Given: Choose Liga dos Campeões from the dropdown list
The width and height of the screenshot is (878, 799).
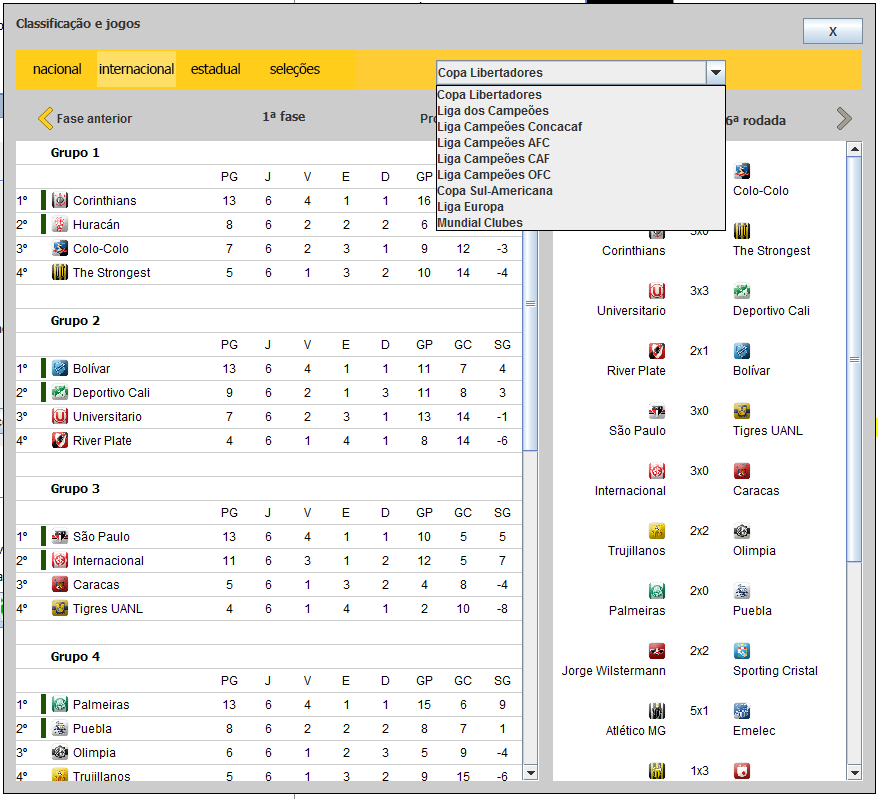Looking at the screenshot, I should [x=580, y=110].
